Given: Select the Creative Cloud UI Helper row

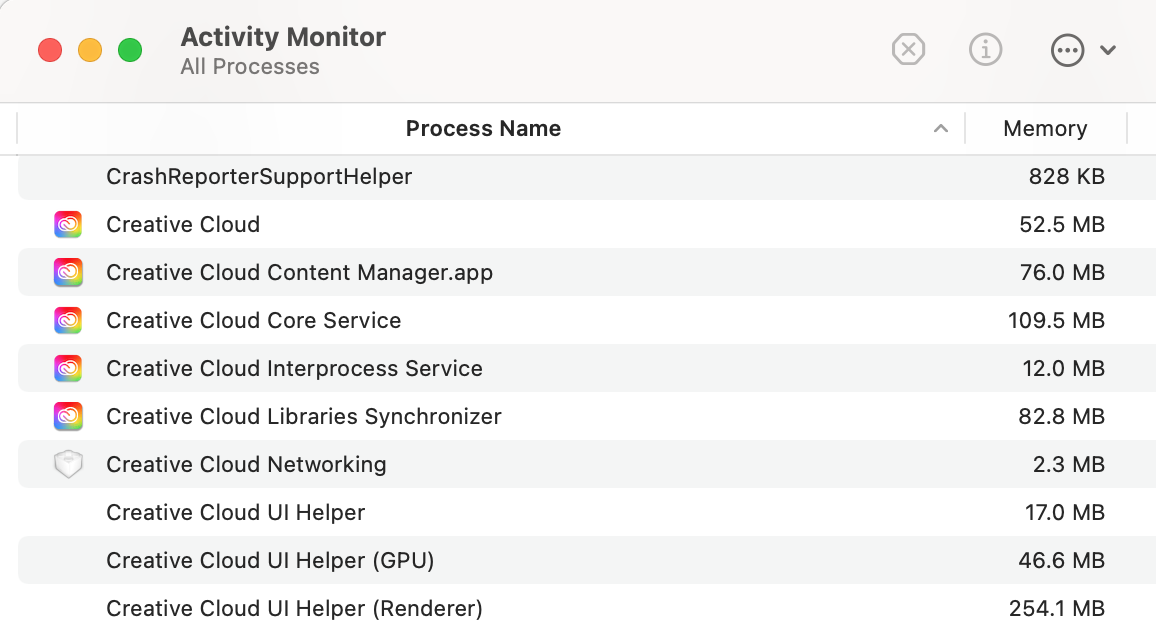Looking at the screenshot, I should click(x=236, y=513).
